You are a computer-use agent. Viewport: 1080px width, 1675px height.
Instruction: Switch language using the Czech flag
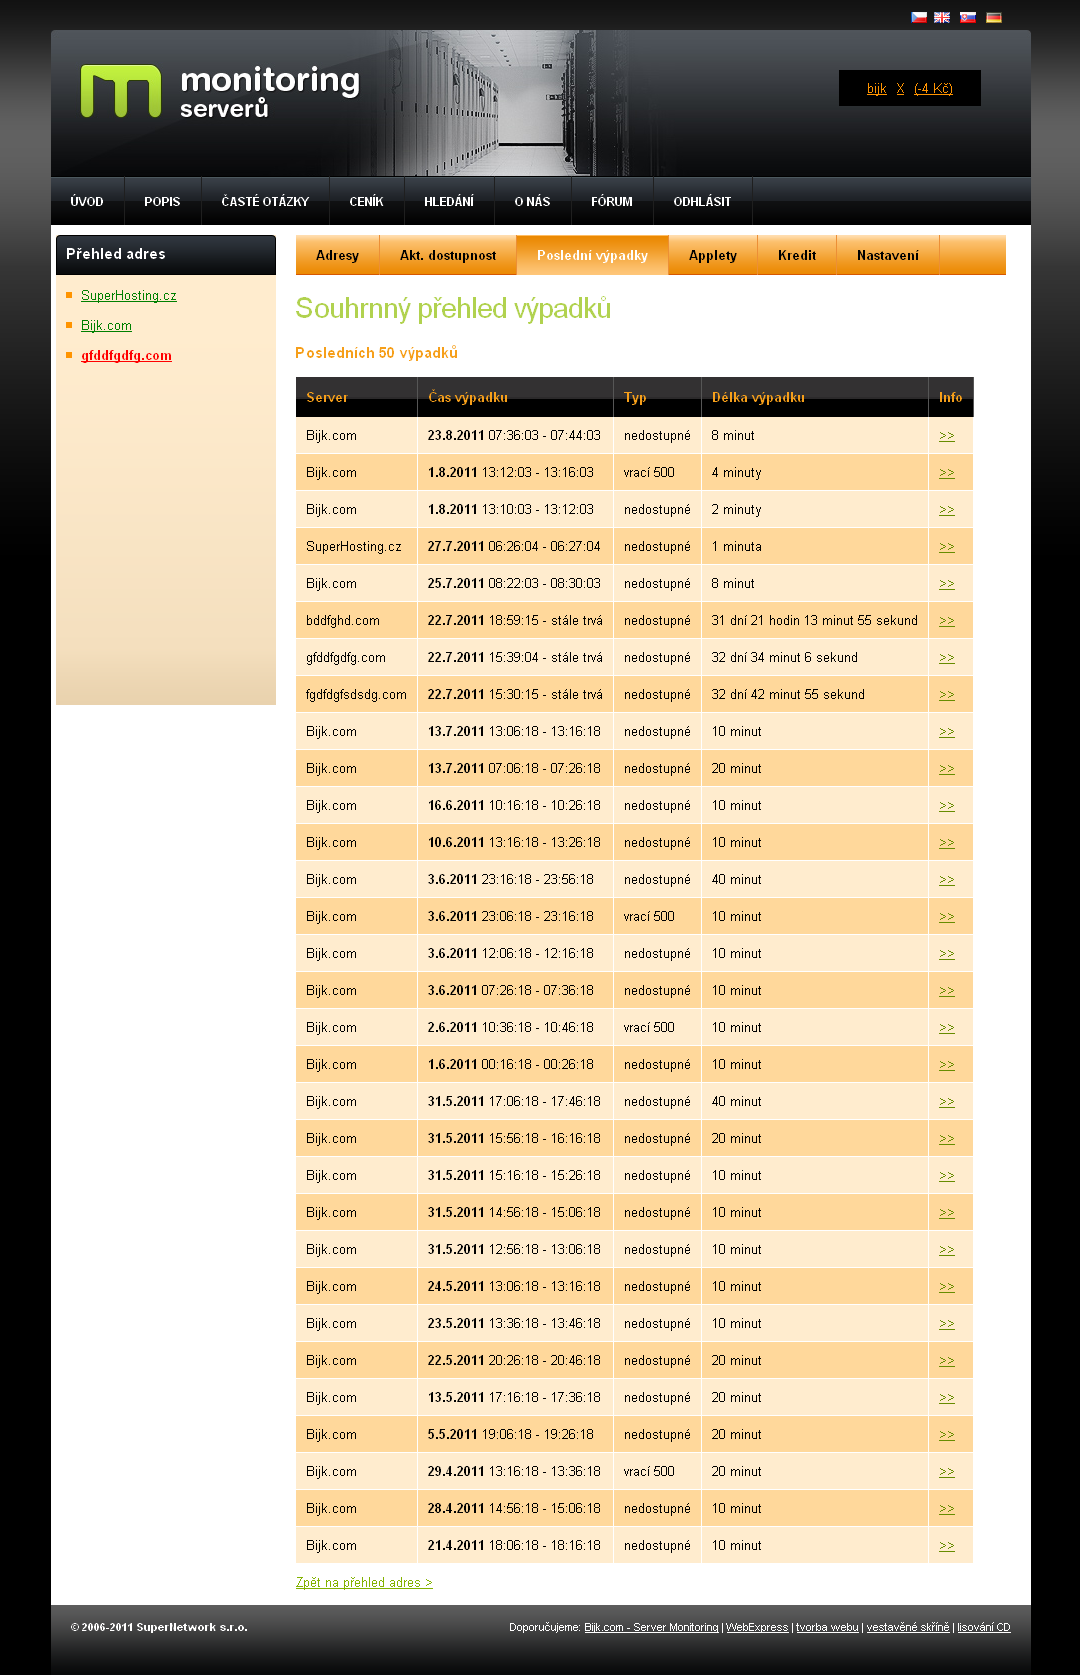[918, 17]
